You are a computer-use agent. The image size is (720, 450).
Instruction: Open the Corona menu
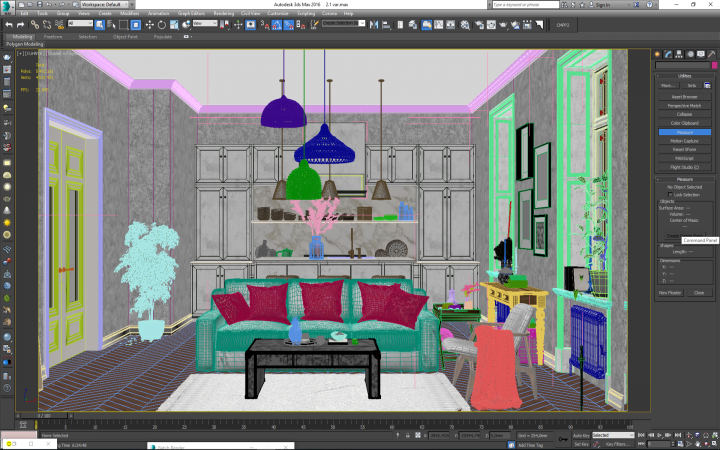click(x=329, y=14)
